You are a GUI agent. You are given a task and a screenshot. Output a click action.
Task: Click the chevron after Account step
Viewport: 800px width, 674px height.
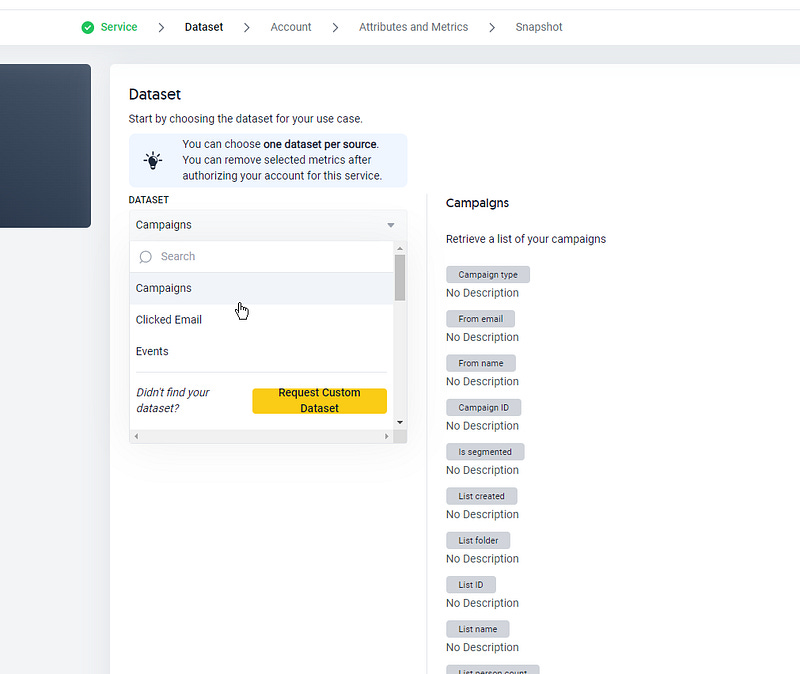pyautogui.click(x=335, y=28)
